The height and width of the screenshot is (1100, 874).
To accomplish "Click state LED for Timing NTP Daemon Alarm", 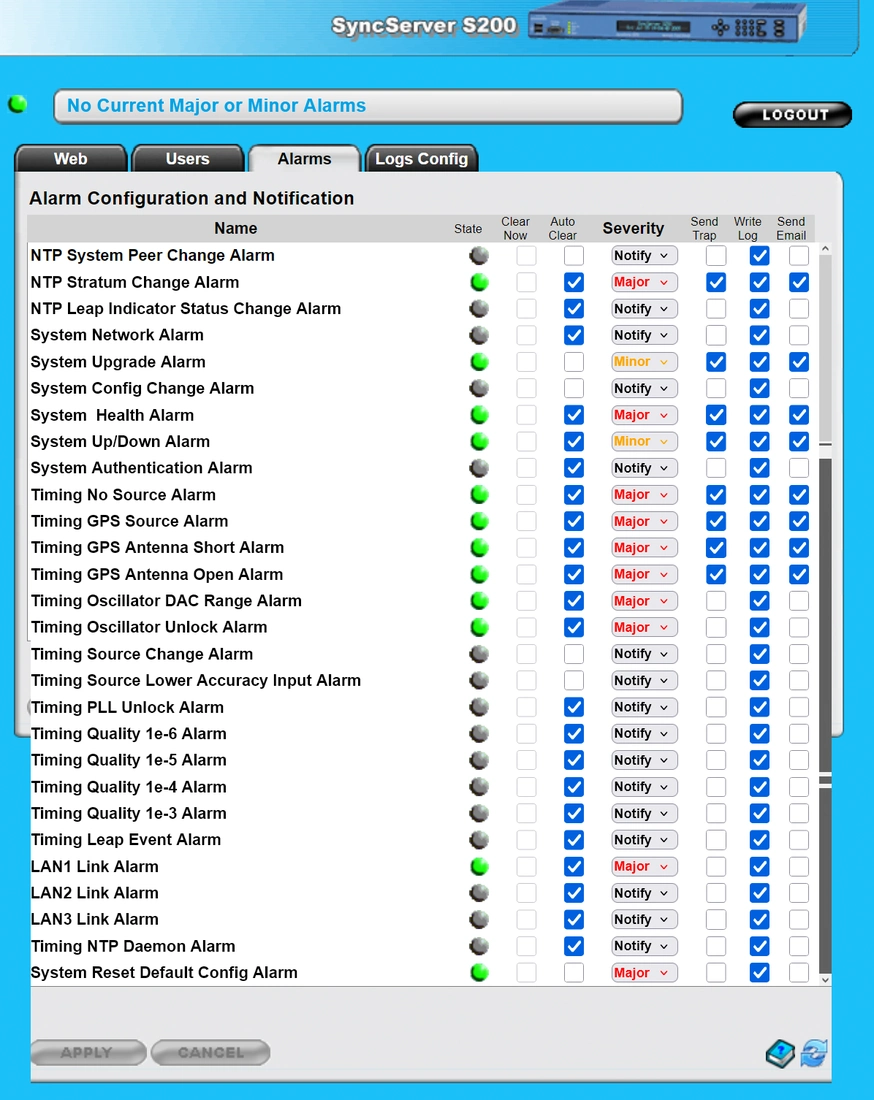I will point(479,946).
